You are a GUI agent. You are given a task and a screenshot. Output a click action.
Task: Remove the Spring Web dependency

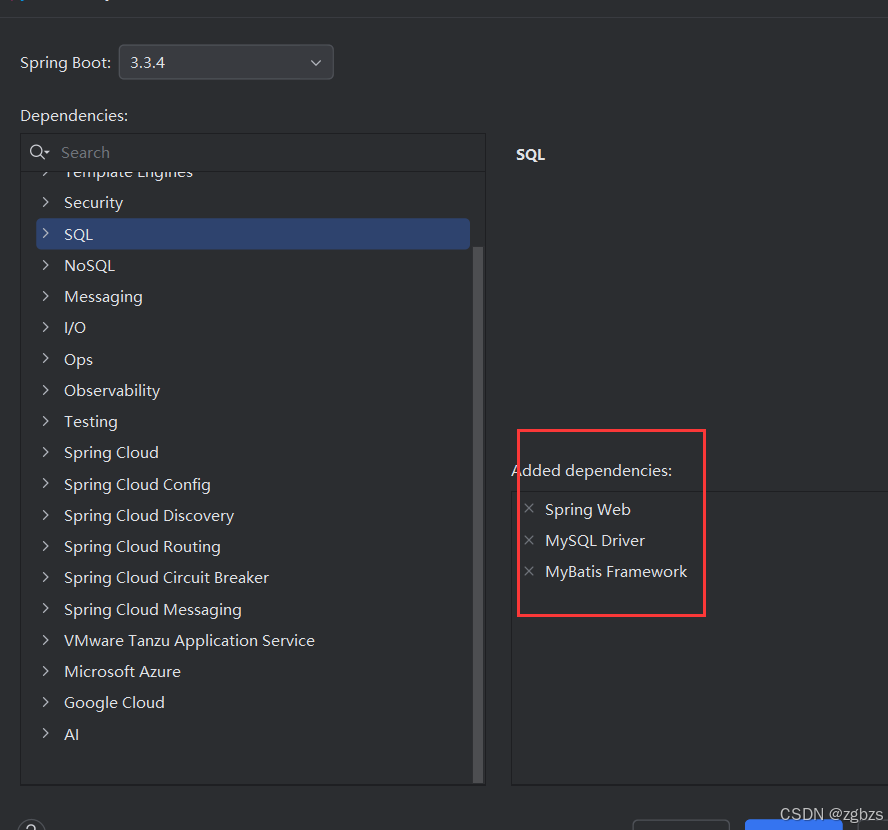click(529, 508)
